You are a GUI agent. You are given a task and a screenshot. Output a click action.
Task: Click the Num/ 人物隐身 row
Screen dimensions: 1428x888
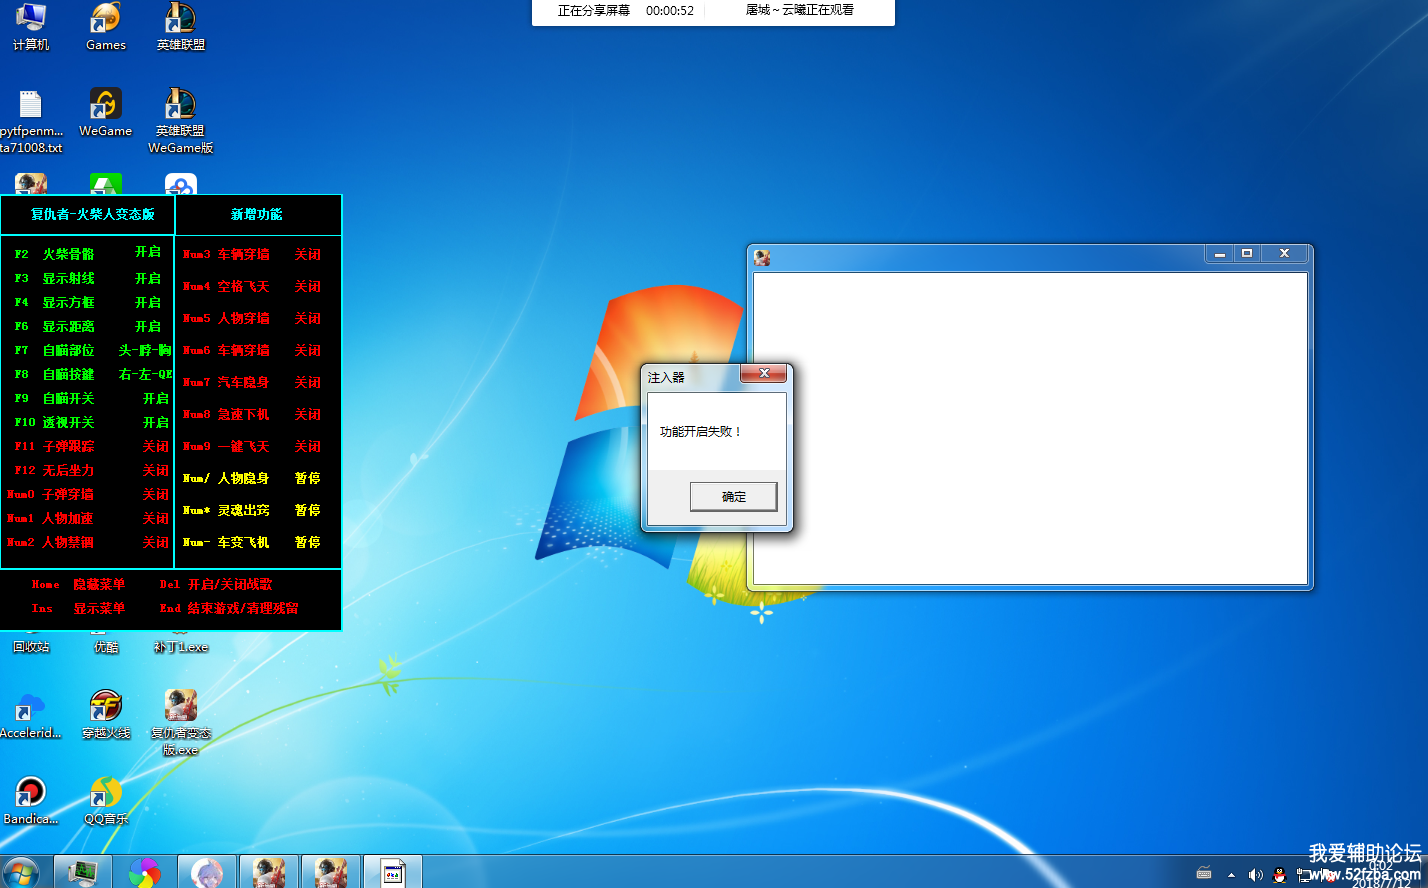[x=252, y=478]
